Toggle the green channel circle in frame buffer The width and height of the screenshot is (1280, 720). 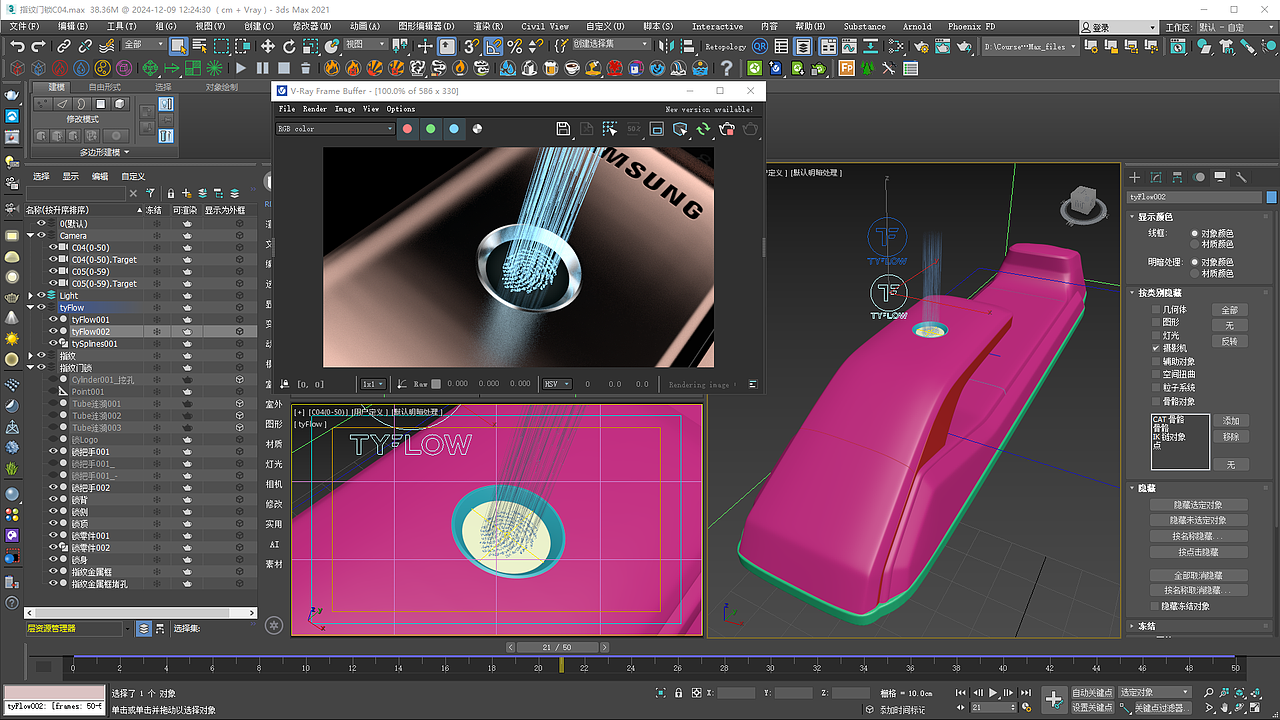click(x=430, y=129)
